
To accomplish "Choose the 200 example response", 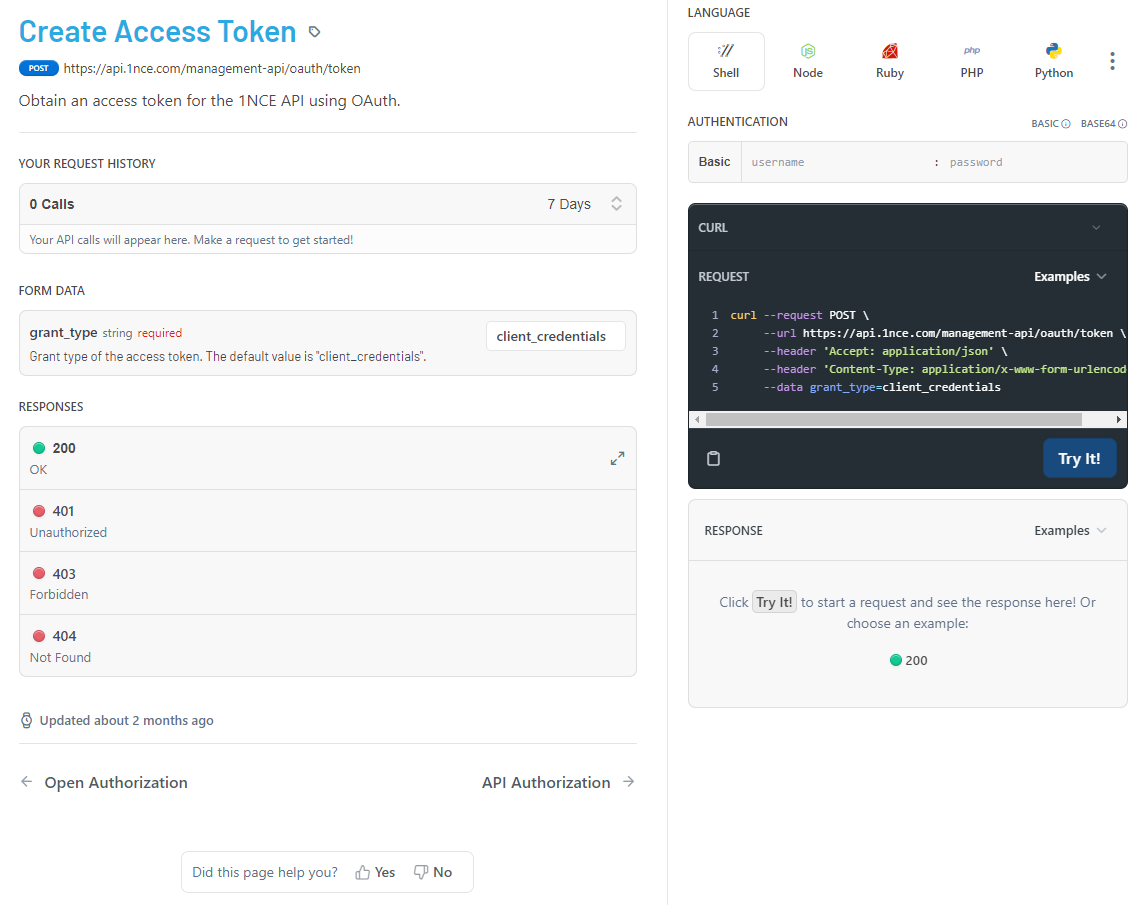I will pyautogui.click(x=908, y=660).
